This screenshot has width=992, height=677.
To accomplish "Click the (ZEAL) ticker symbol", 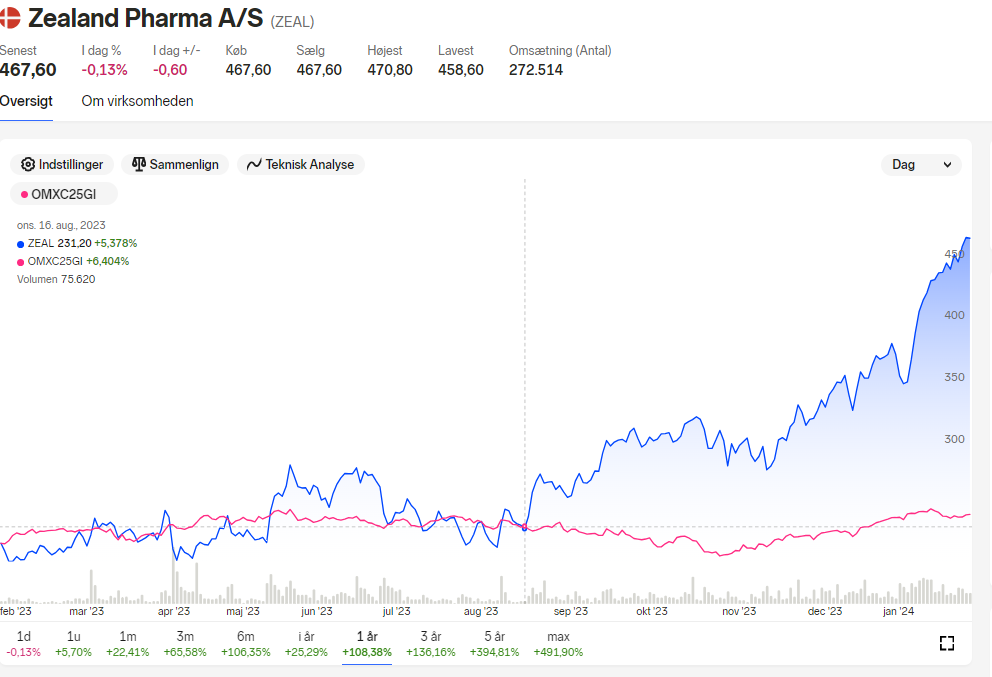I will (292, 22).
